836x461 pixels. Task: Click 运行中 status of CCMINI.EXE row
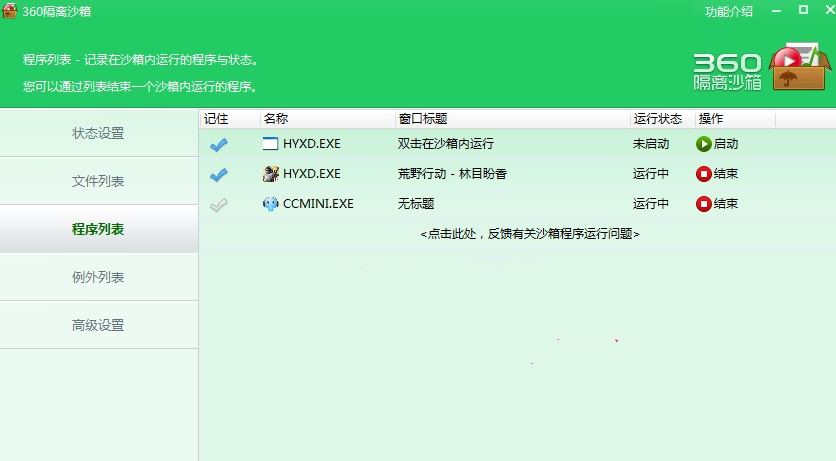(x=650, y=204)
